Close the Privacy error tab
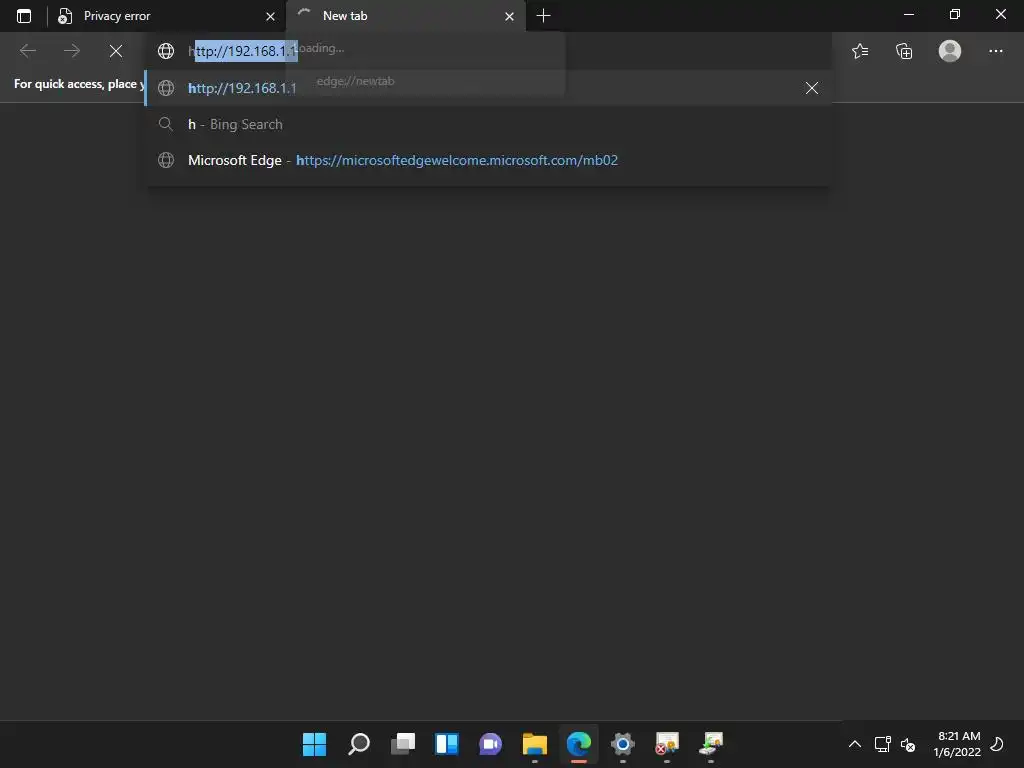 (270, 16)
